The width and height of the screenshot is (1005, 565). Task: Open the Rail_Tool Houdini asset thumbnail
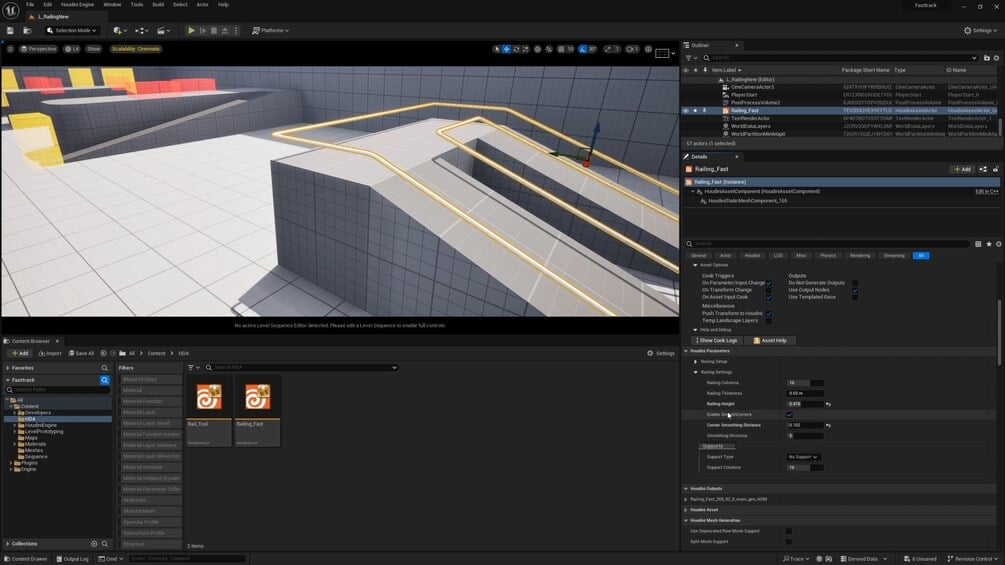point(209,398)
